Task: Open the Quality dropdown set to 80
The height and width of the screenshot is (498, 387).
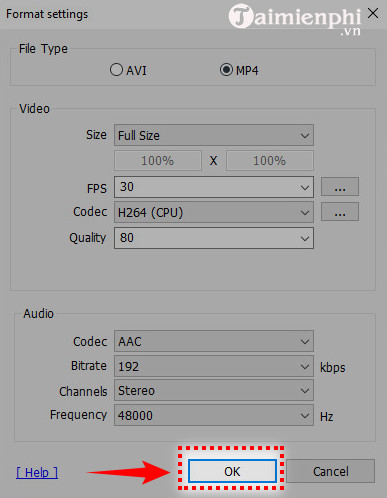Action: tap(214, 238)
